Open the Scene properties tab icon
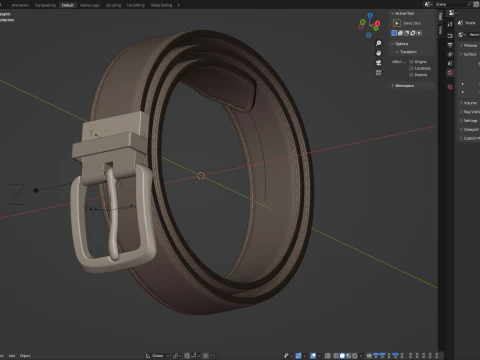This screenshot has height=360, width=480. [450, 63]
